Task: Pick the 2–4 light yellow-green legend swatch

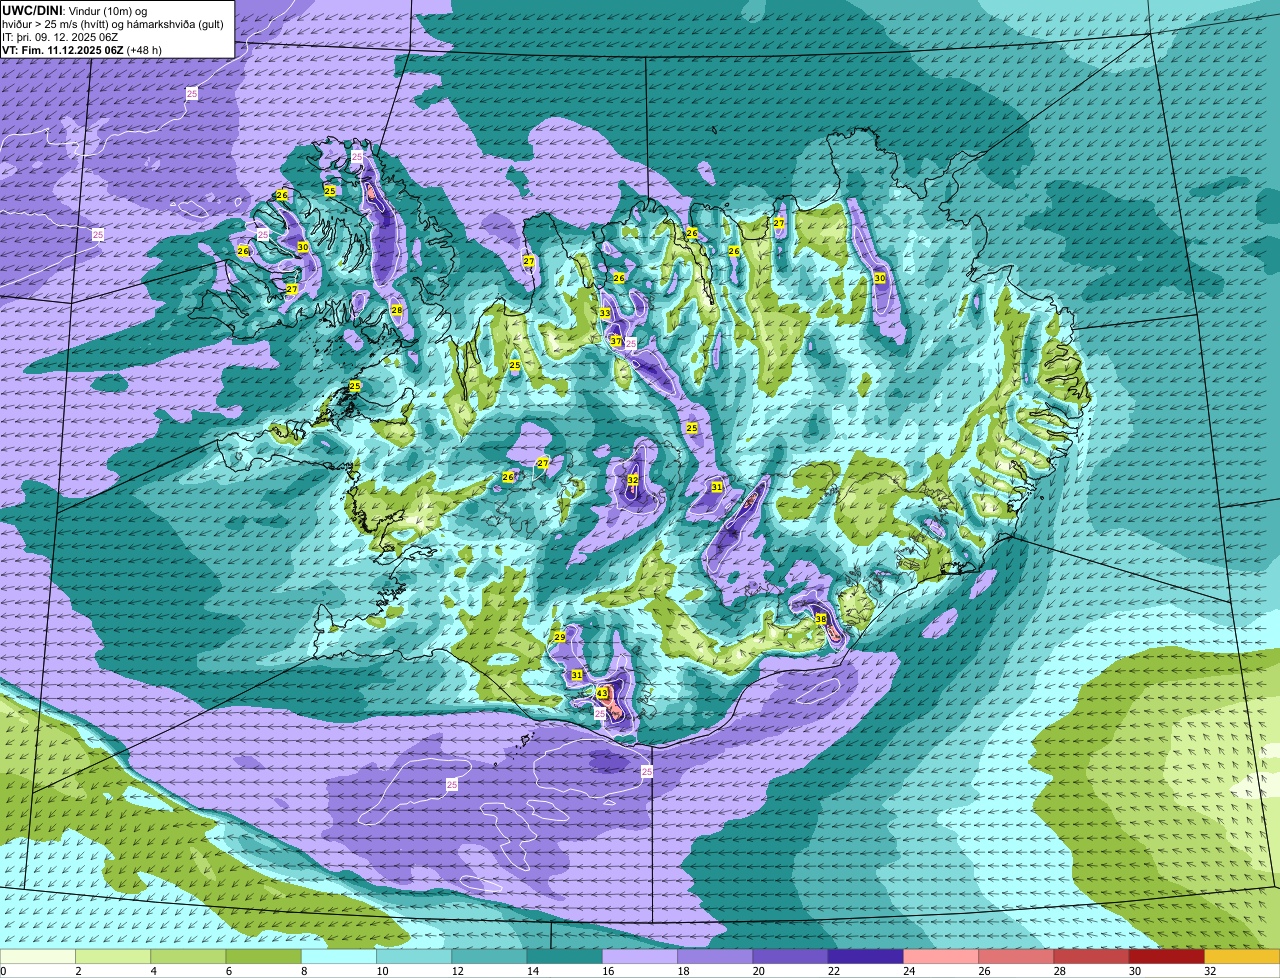Action: [x=113, y=956]
